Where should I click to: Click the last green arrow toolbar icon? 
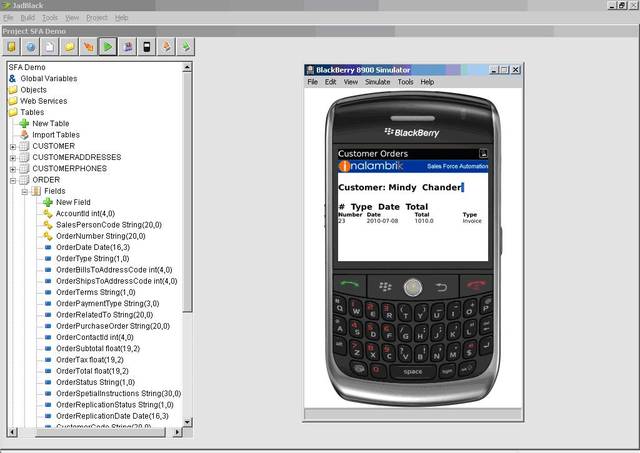(185, 47)
